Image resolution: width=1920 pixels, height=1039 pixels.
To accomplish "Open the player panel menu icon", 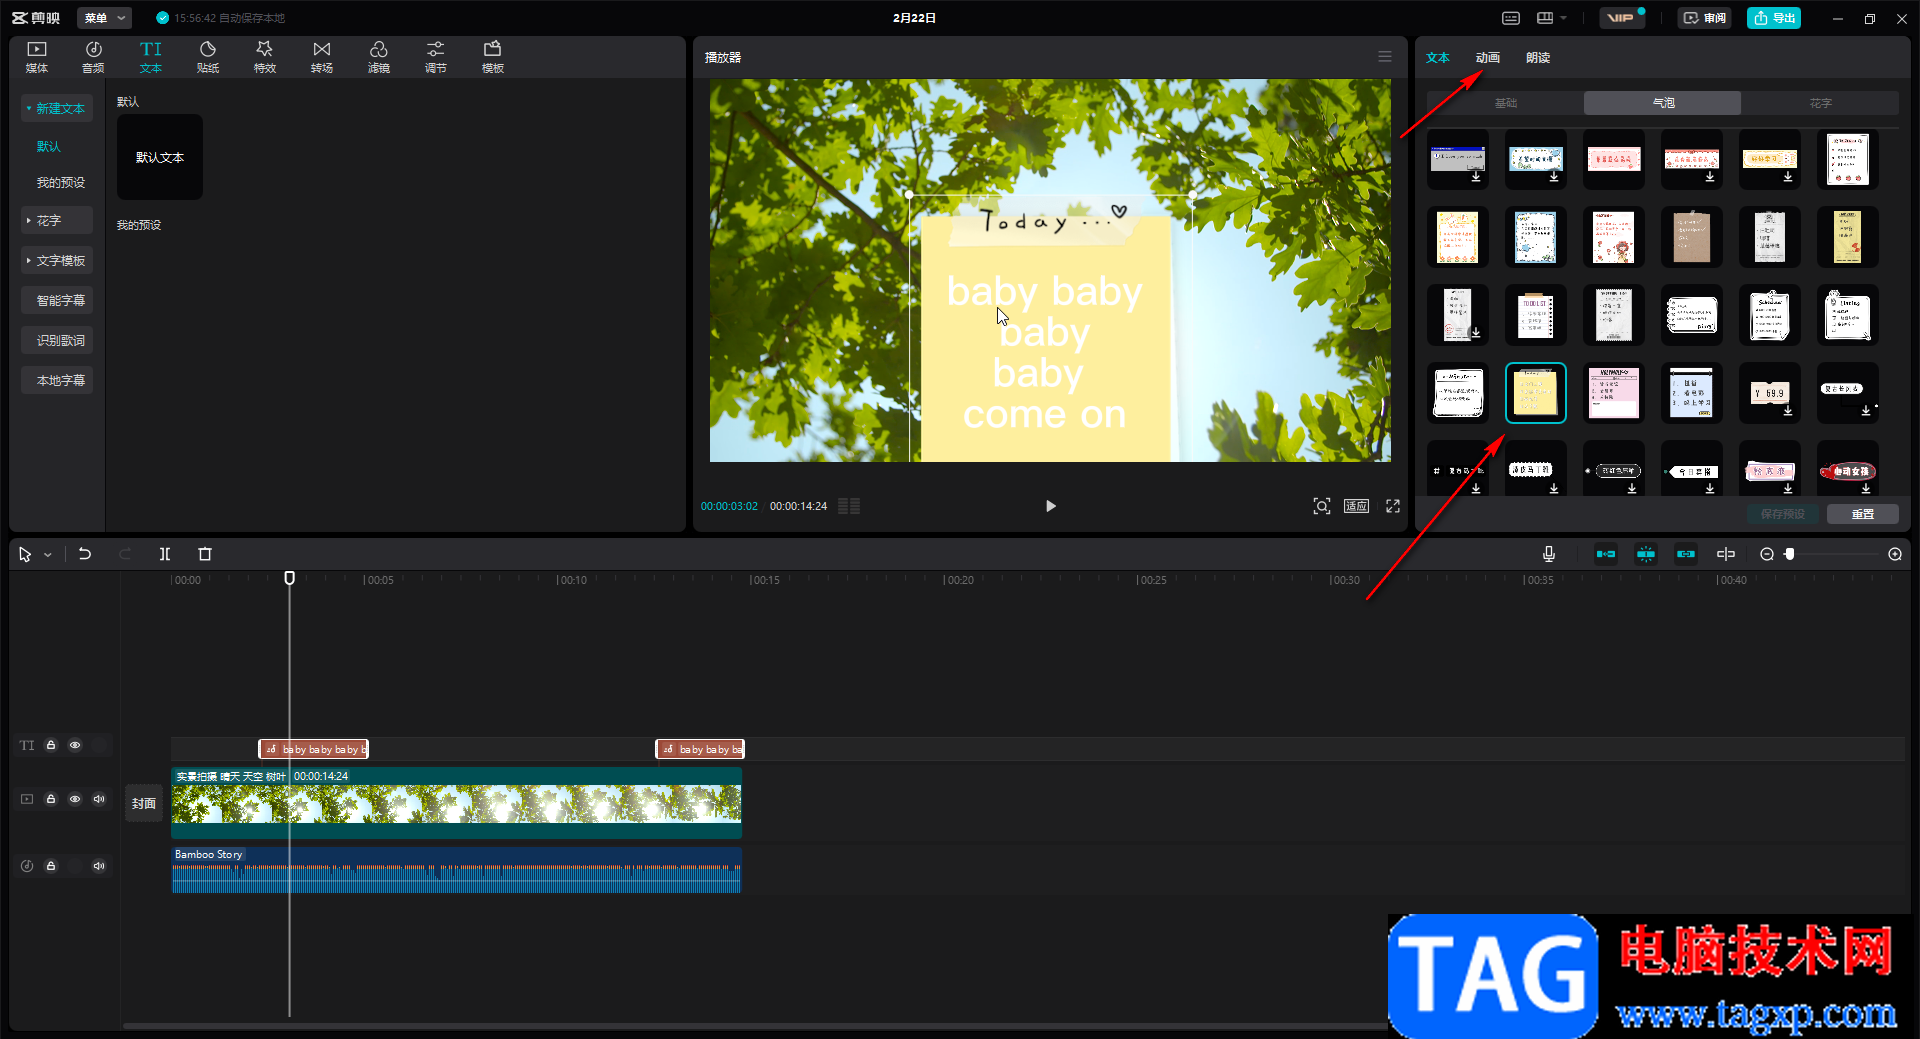I will point(1385,57).
